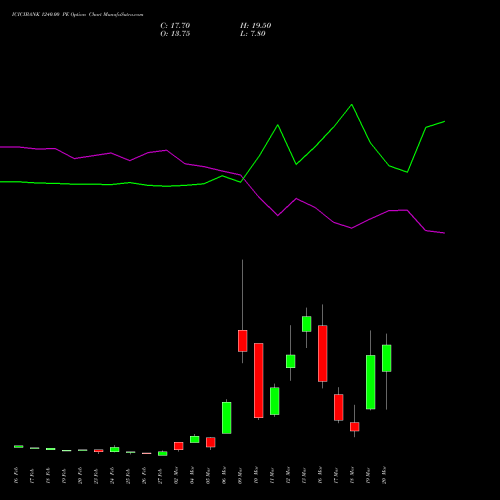Viewport: 500px width, 500px height.
Task: Click the red candlestick for 02 Mar
Action: (x=179, y=446)
